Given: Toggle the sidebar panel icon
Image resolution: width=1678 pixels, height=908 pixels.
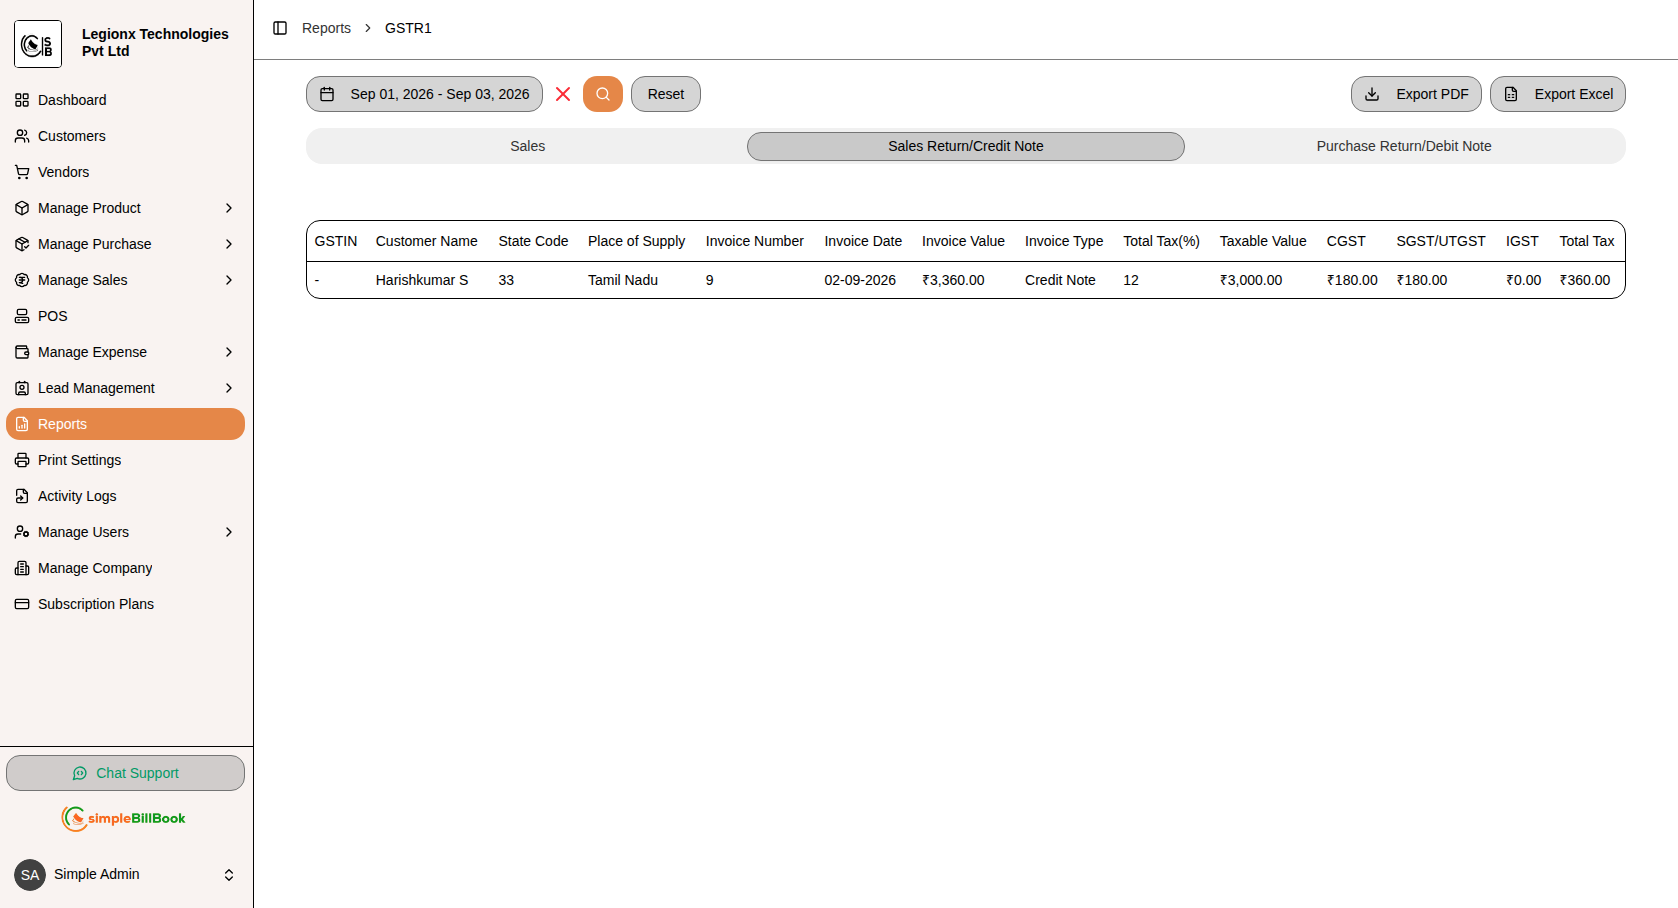Looking at the screenshot, I should pyautogui.click(x=280, y=28).
